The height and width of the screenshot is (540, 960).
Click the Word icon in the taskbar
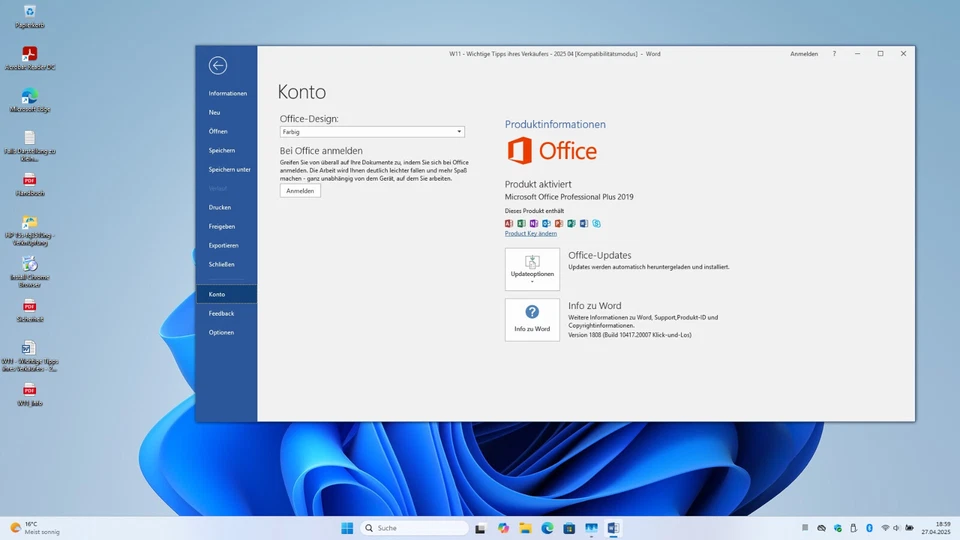[613, 528]
